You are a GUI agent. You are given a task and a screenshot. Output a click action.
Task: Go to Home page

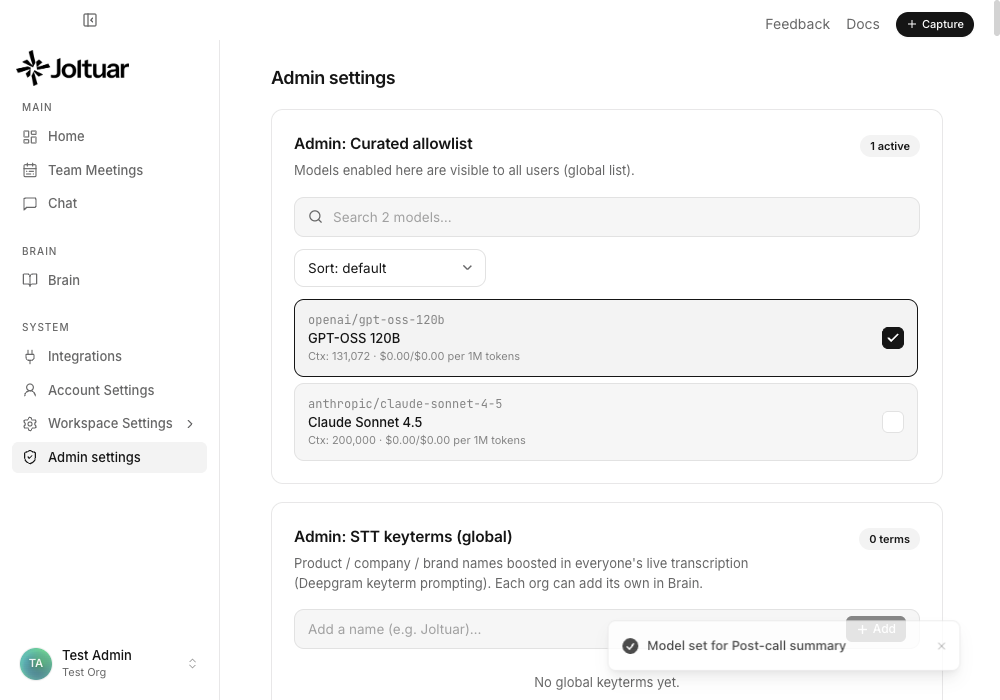(x=109, y=136)
